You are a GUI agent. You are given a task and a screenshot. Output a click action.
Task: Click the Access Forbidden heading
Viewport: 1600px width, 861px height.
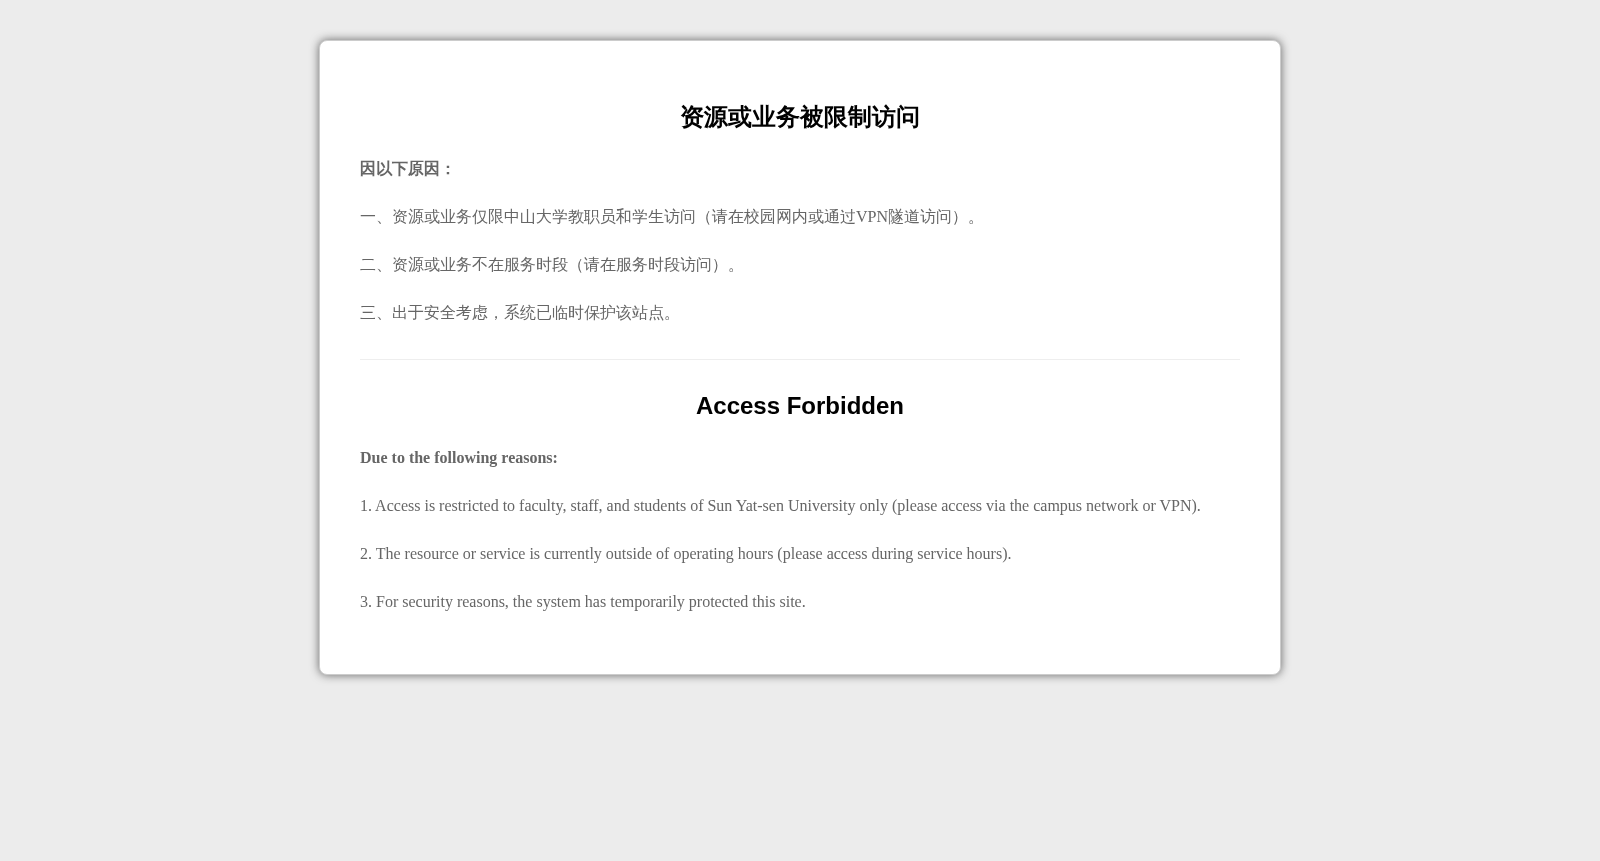(799, 405)
